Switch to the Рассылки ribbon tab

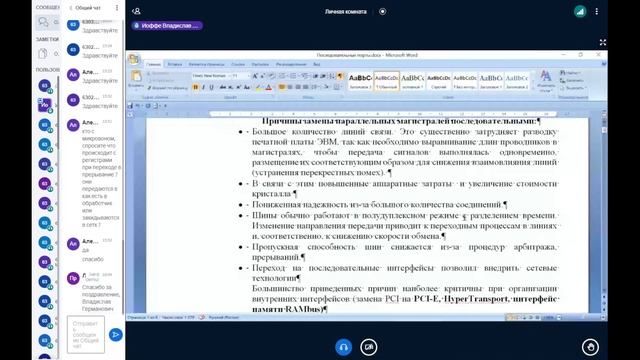point(260,64)
